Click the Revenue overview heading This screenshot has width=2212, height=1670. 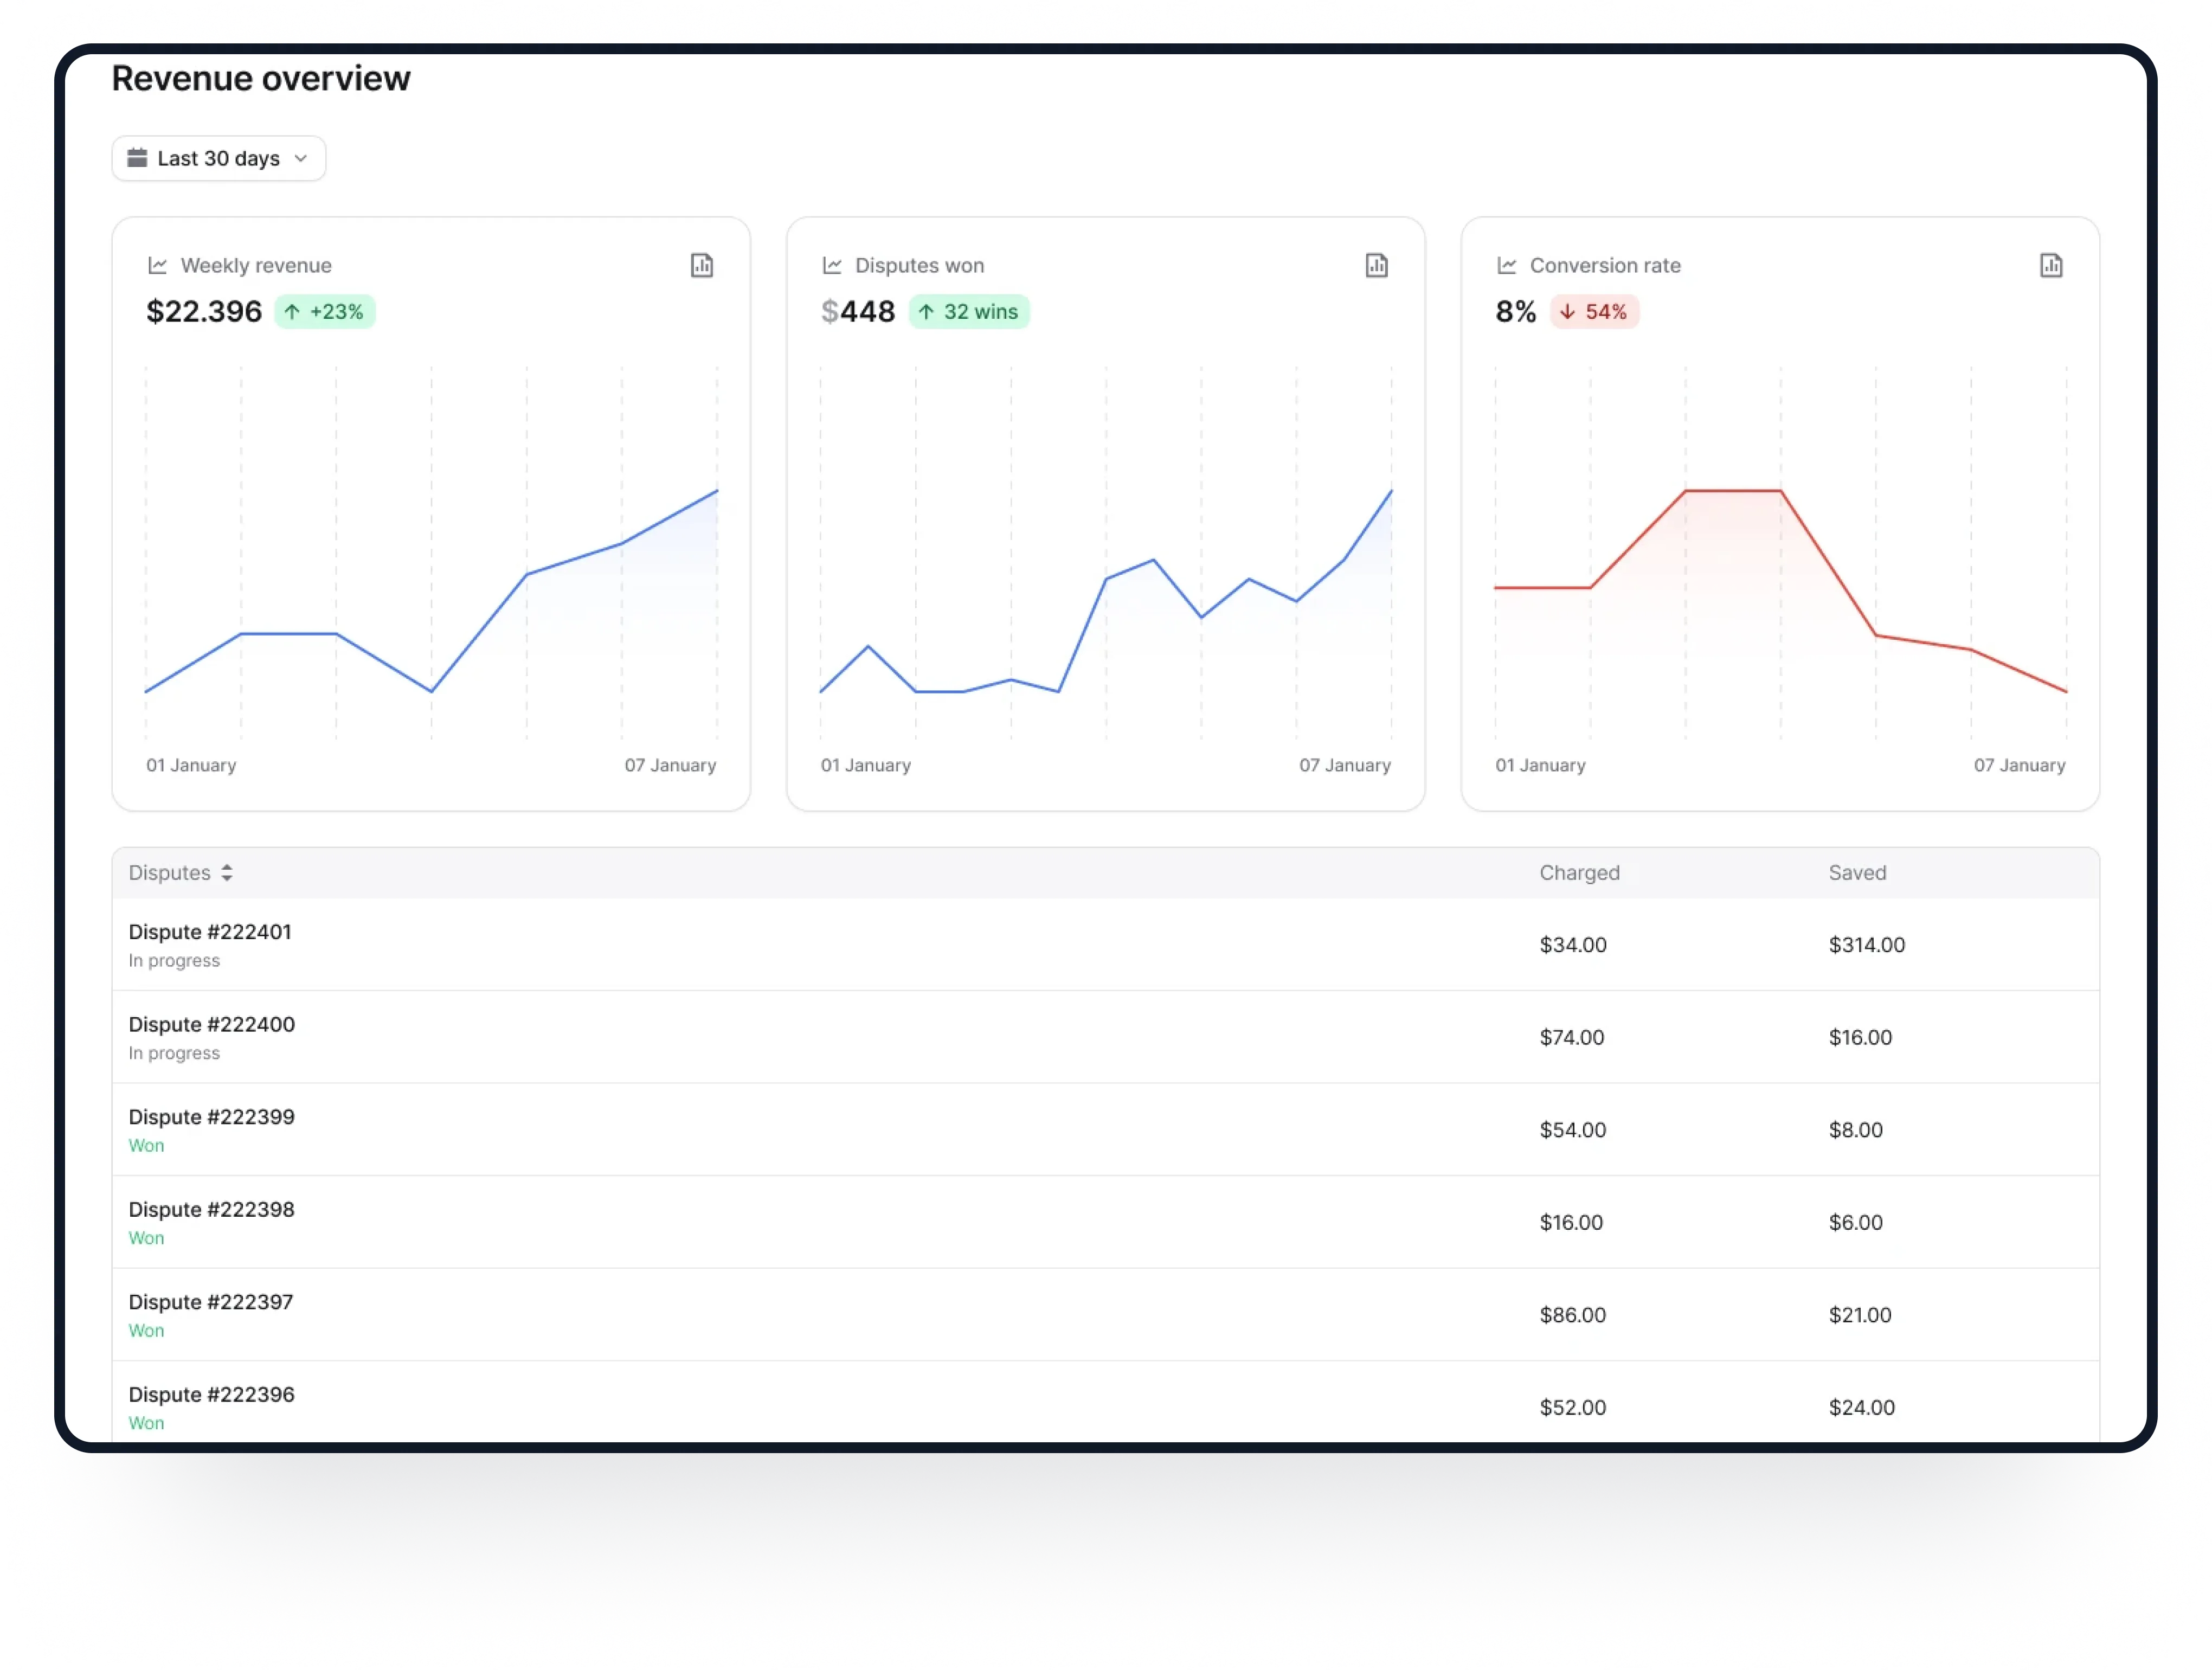[x=260, y=78]
